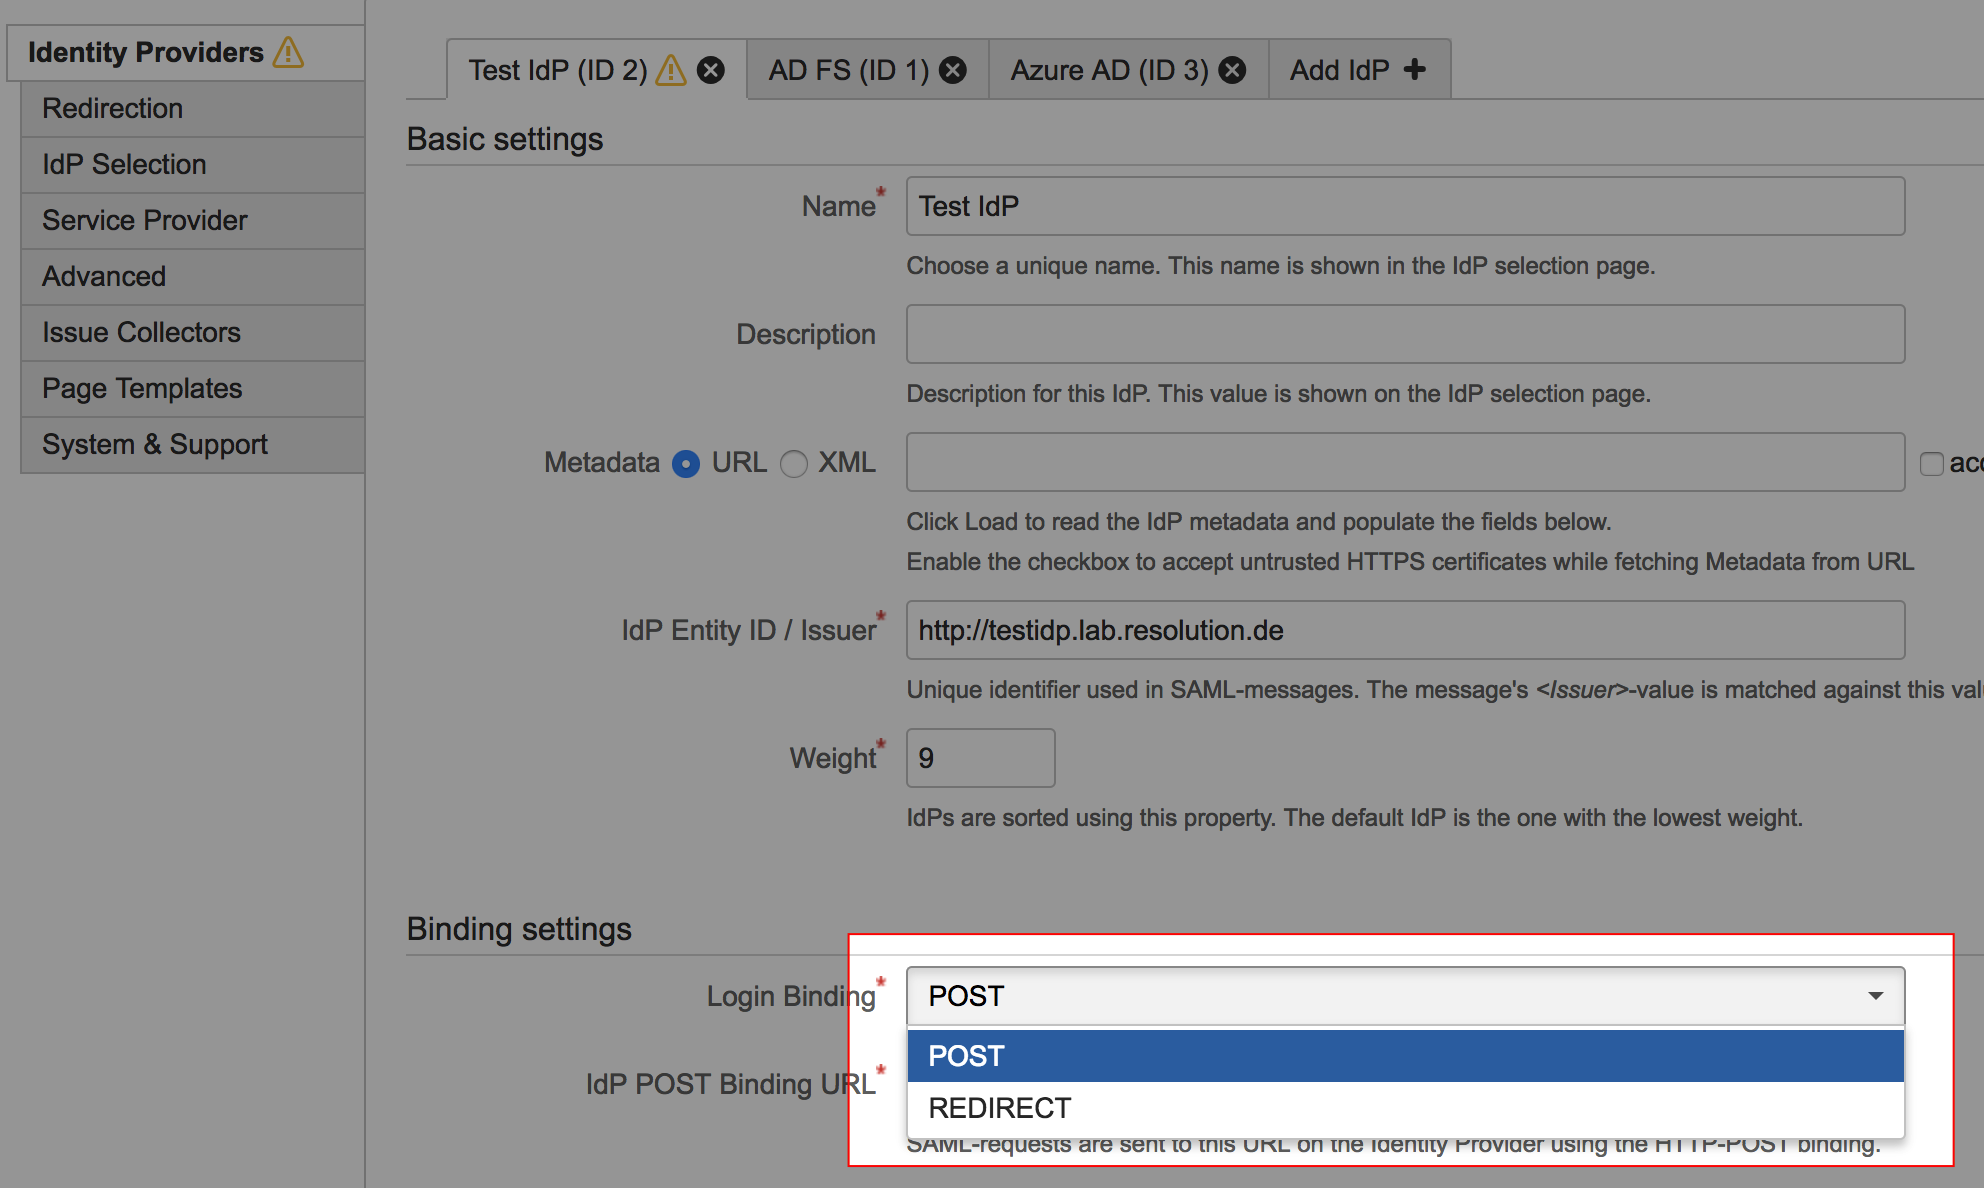The width and height of the screenshot is (1984, 1188).
Task: Switch to Azure AD (ID 3) tab
Action: (x=1108, y=70)
